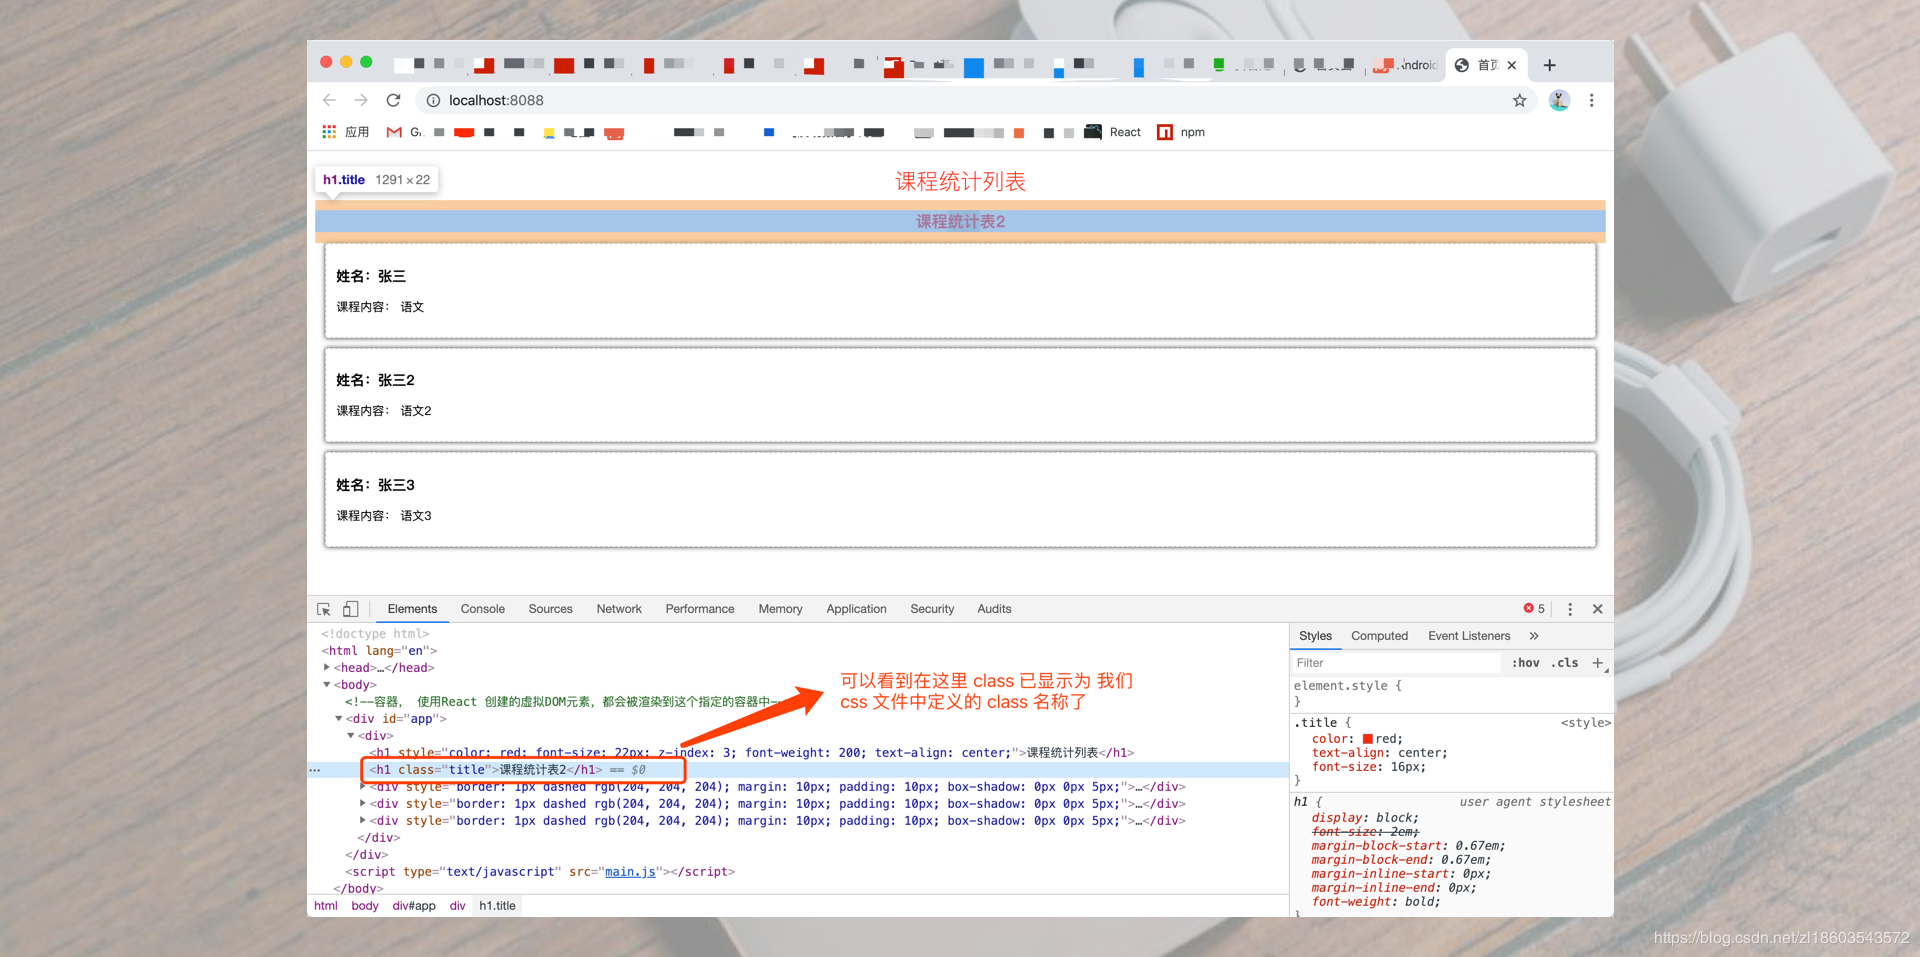Click the browser back arrow
The image size is (1920, 957).
329,100
